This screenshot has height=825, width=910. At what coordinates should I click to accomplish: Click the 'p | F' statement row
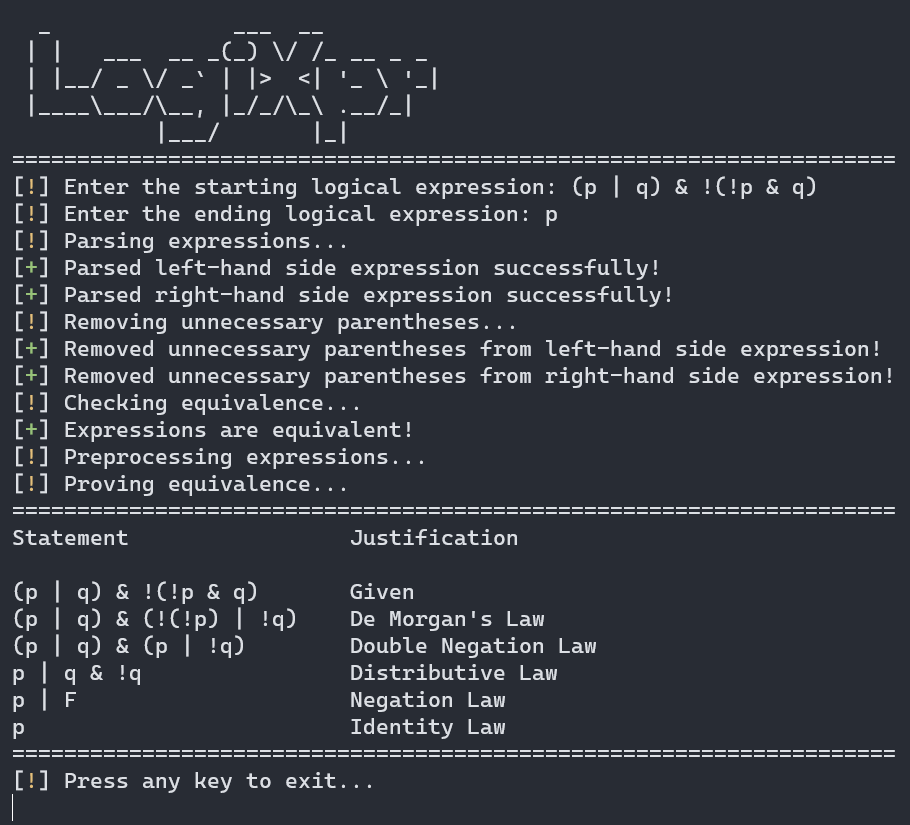click(45, 700)
